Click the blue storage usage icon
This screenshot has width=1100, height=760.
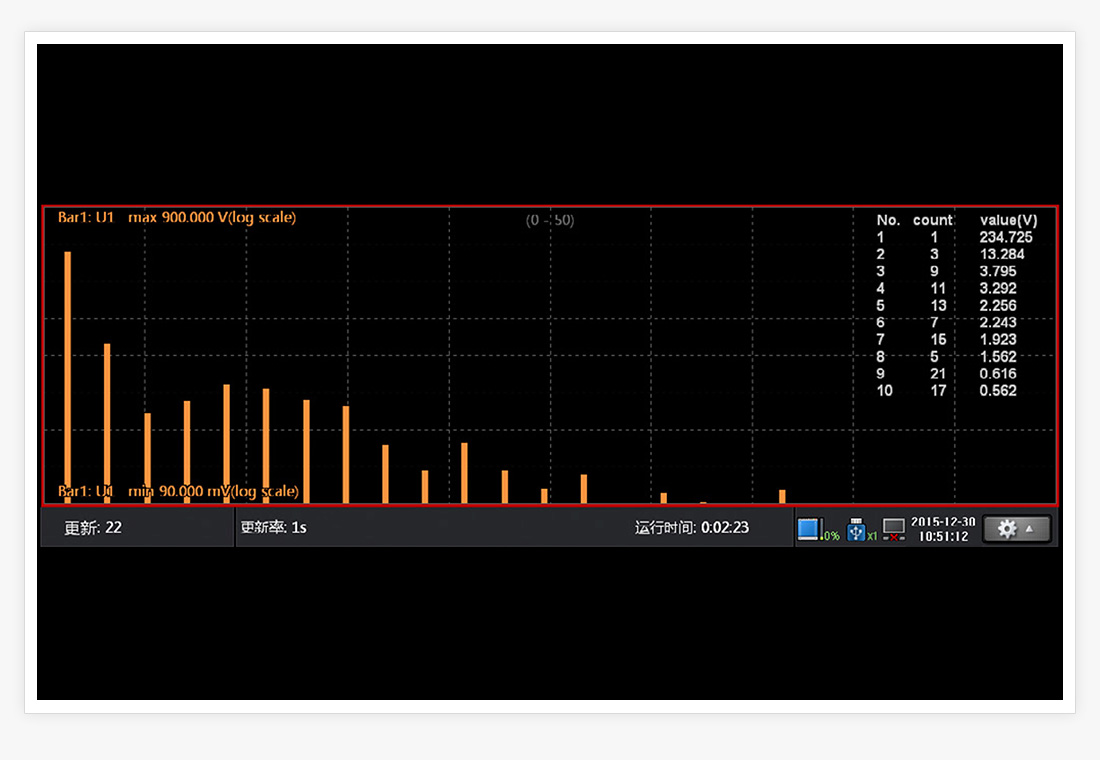coord(809,529)
